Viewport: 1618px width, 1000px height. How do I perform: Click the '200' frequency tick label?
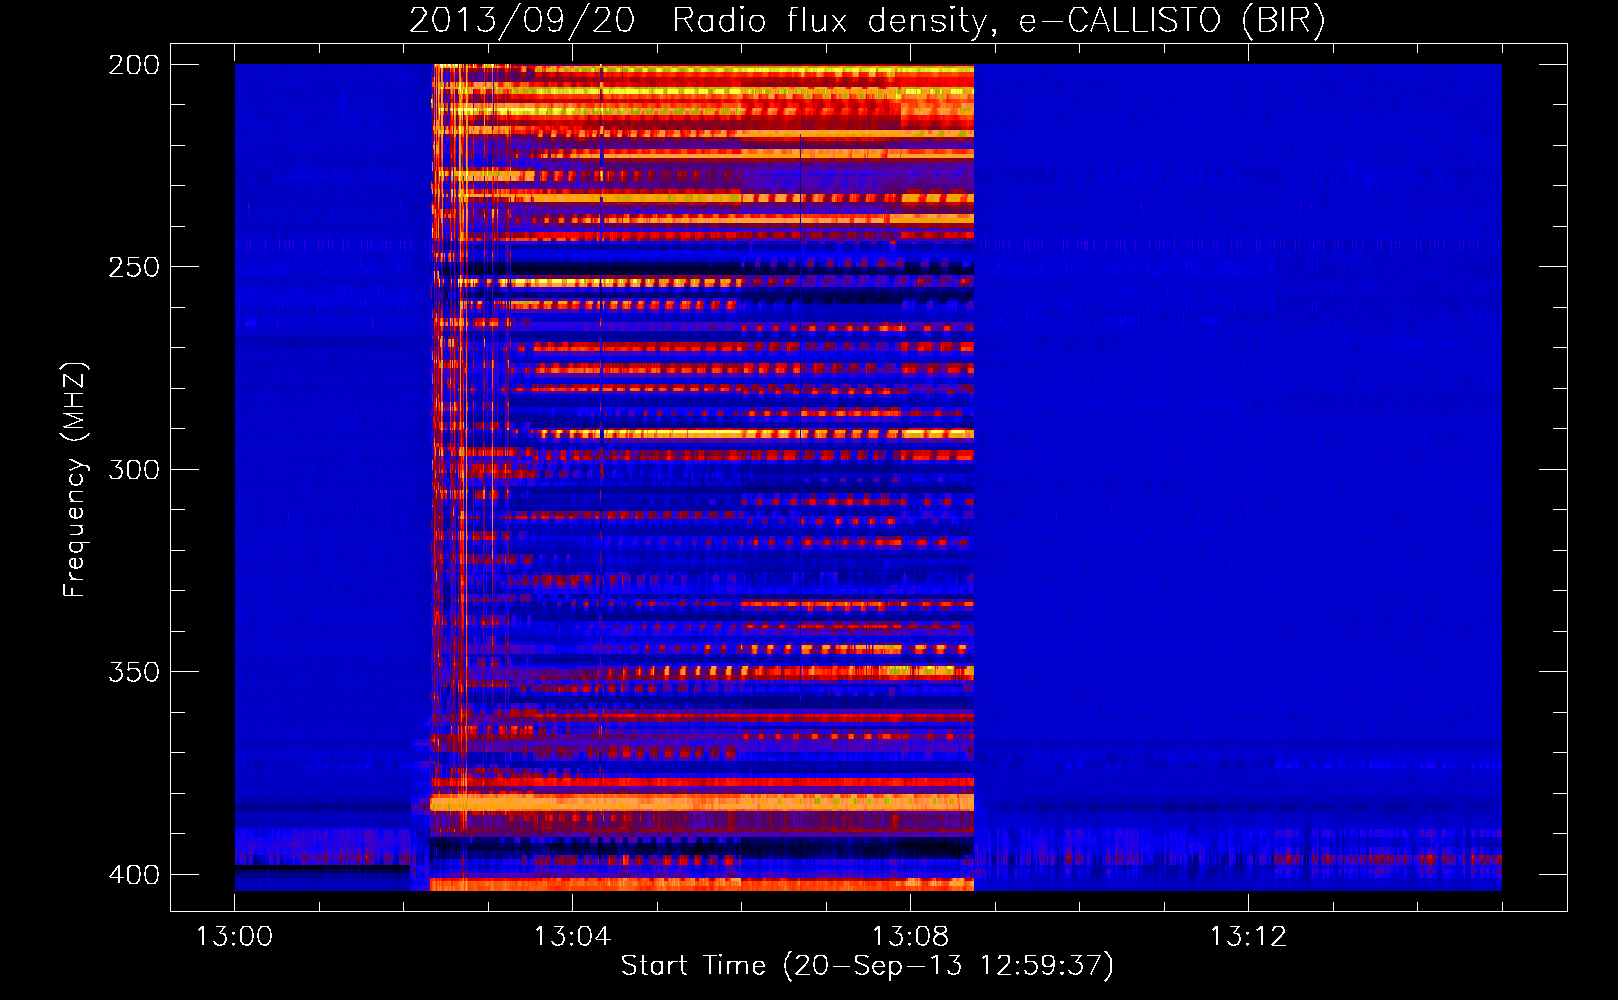[134, 65]
